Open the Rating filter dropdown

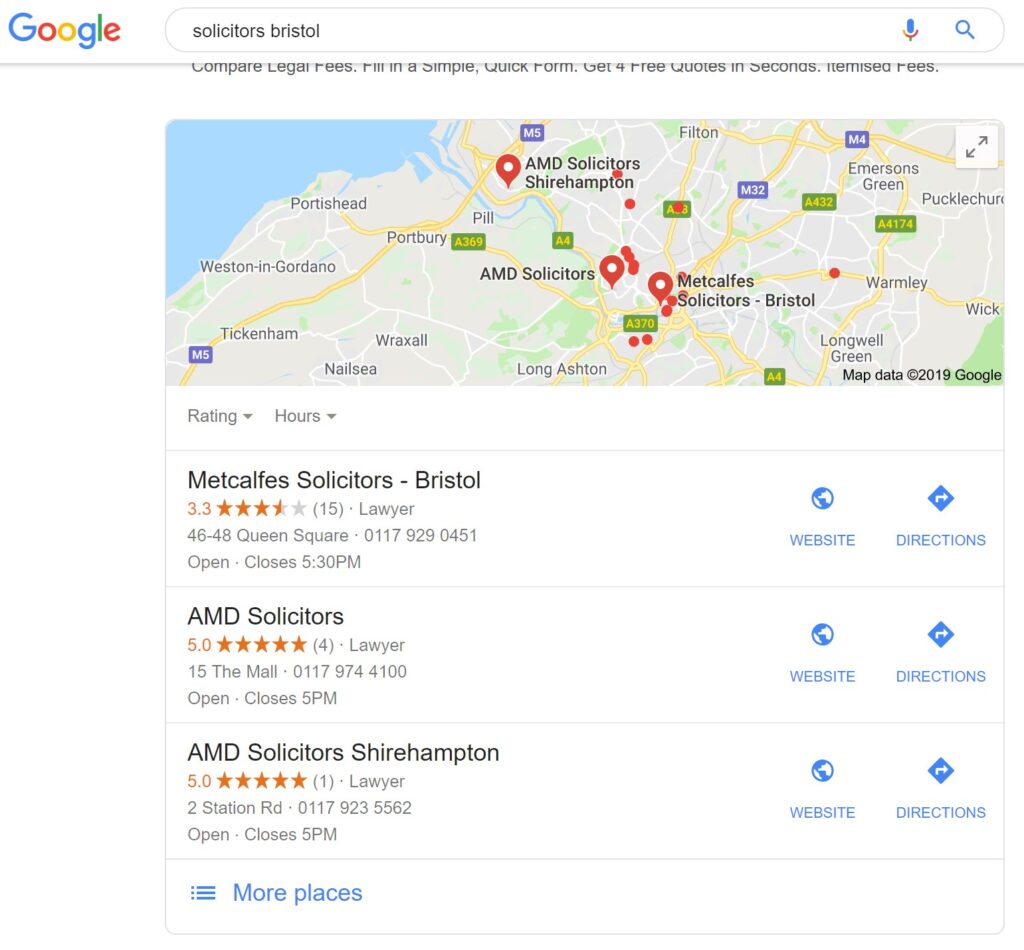tap(219, 416)
